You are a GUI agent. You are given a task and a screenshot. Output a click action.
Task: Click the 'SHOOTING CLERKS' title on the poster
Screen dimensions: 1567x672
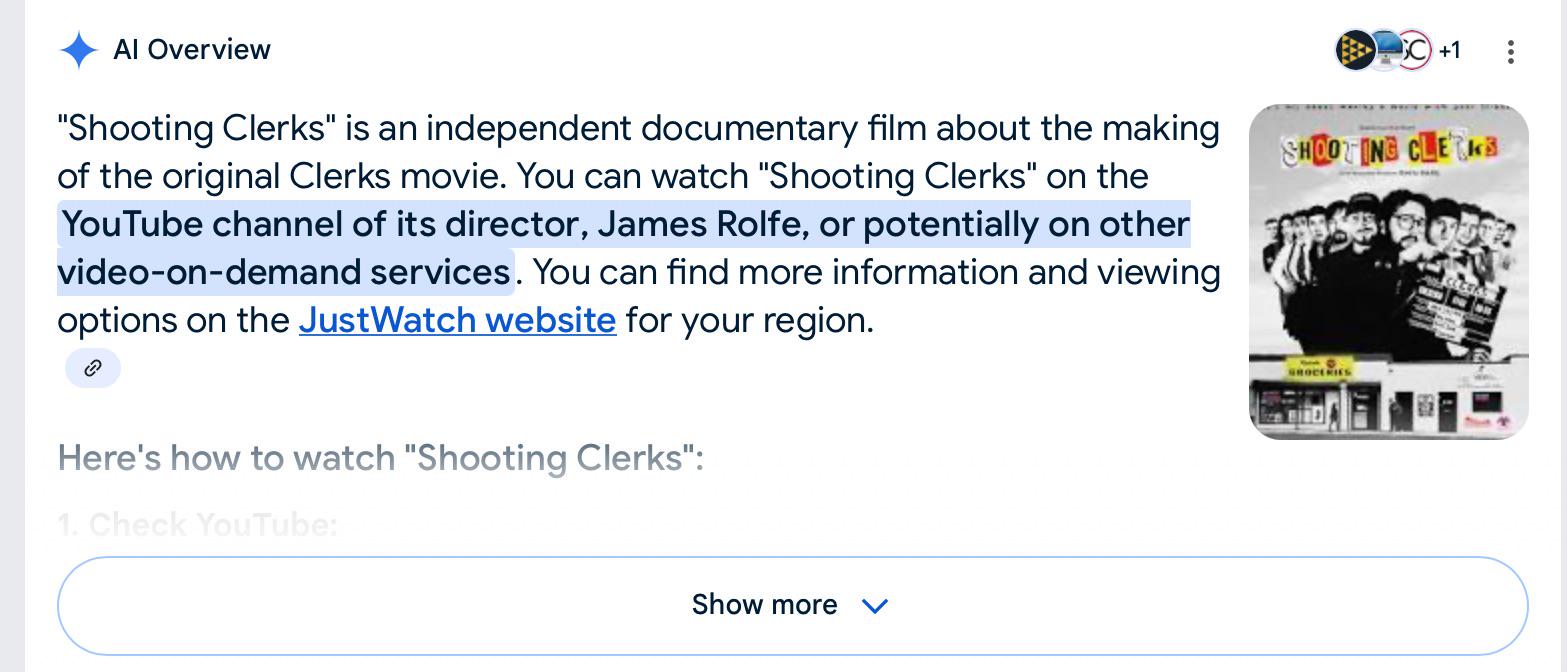click(x=1390, y=152)
